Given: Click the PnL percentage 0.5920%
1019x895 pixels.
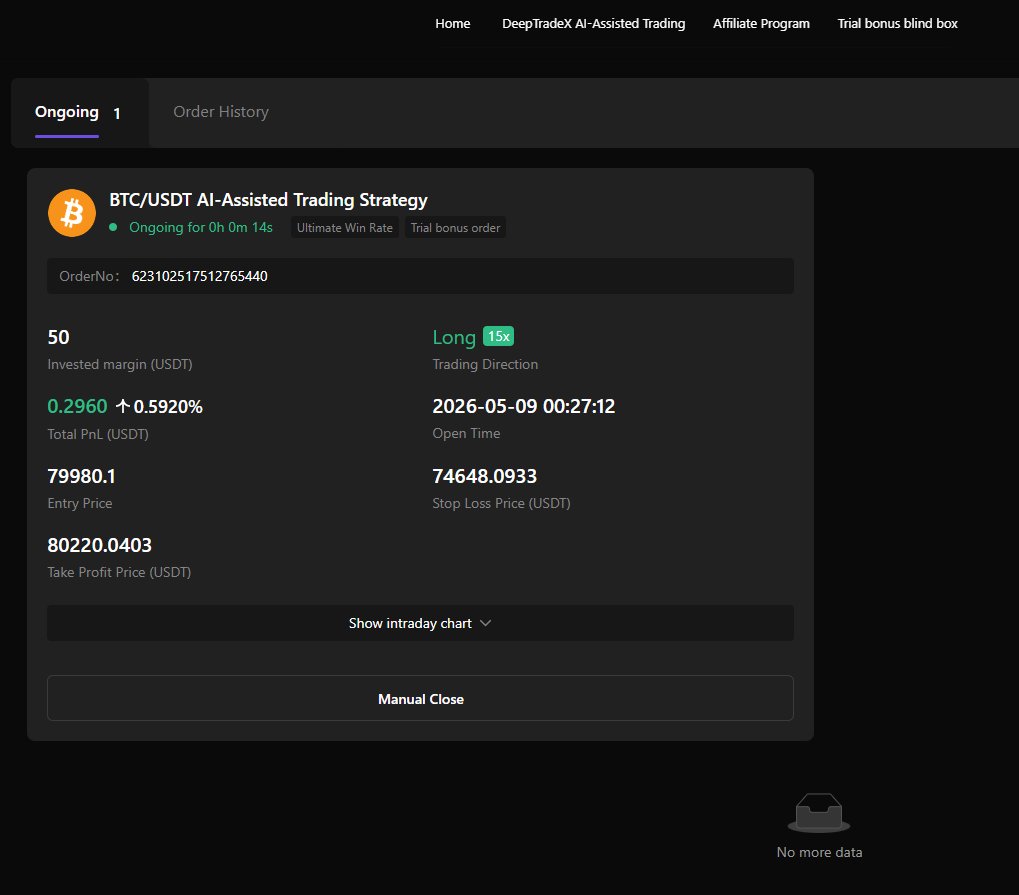Looking at the screenshot, I should (168, 407).
